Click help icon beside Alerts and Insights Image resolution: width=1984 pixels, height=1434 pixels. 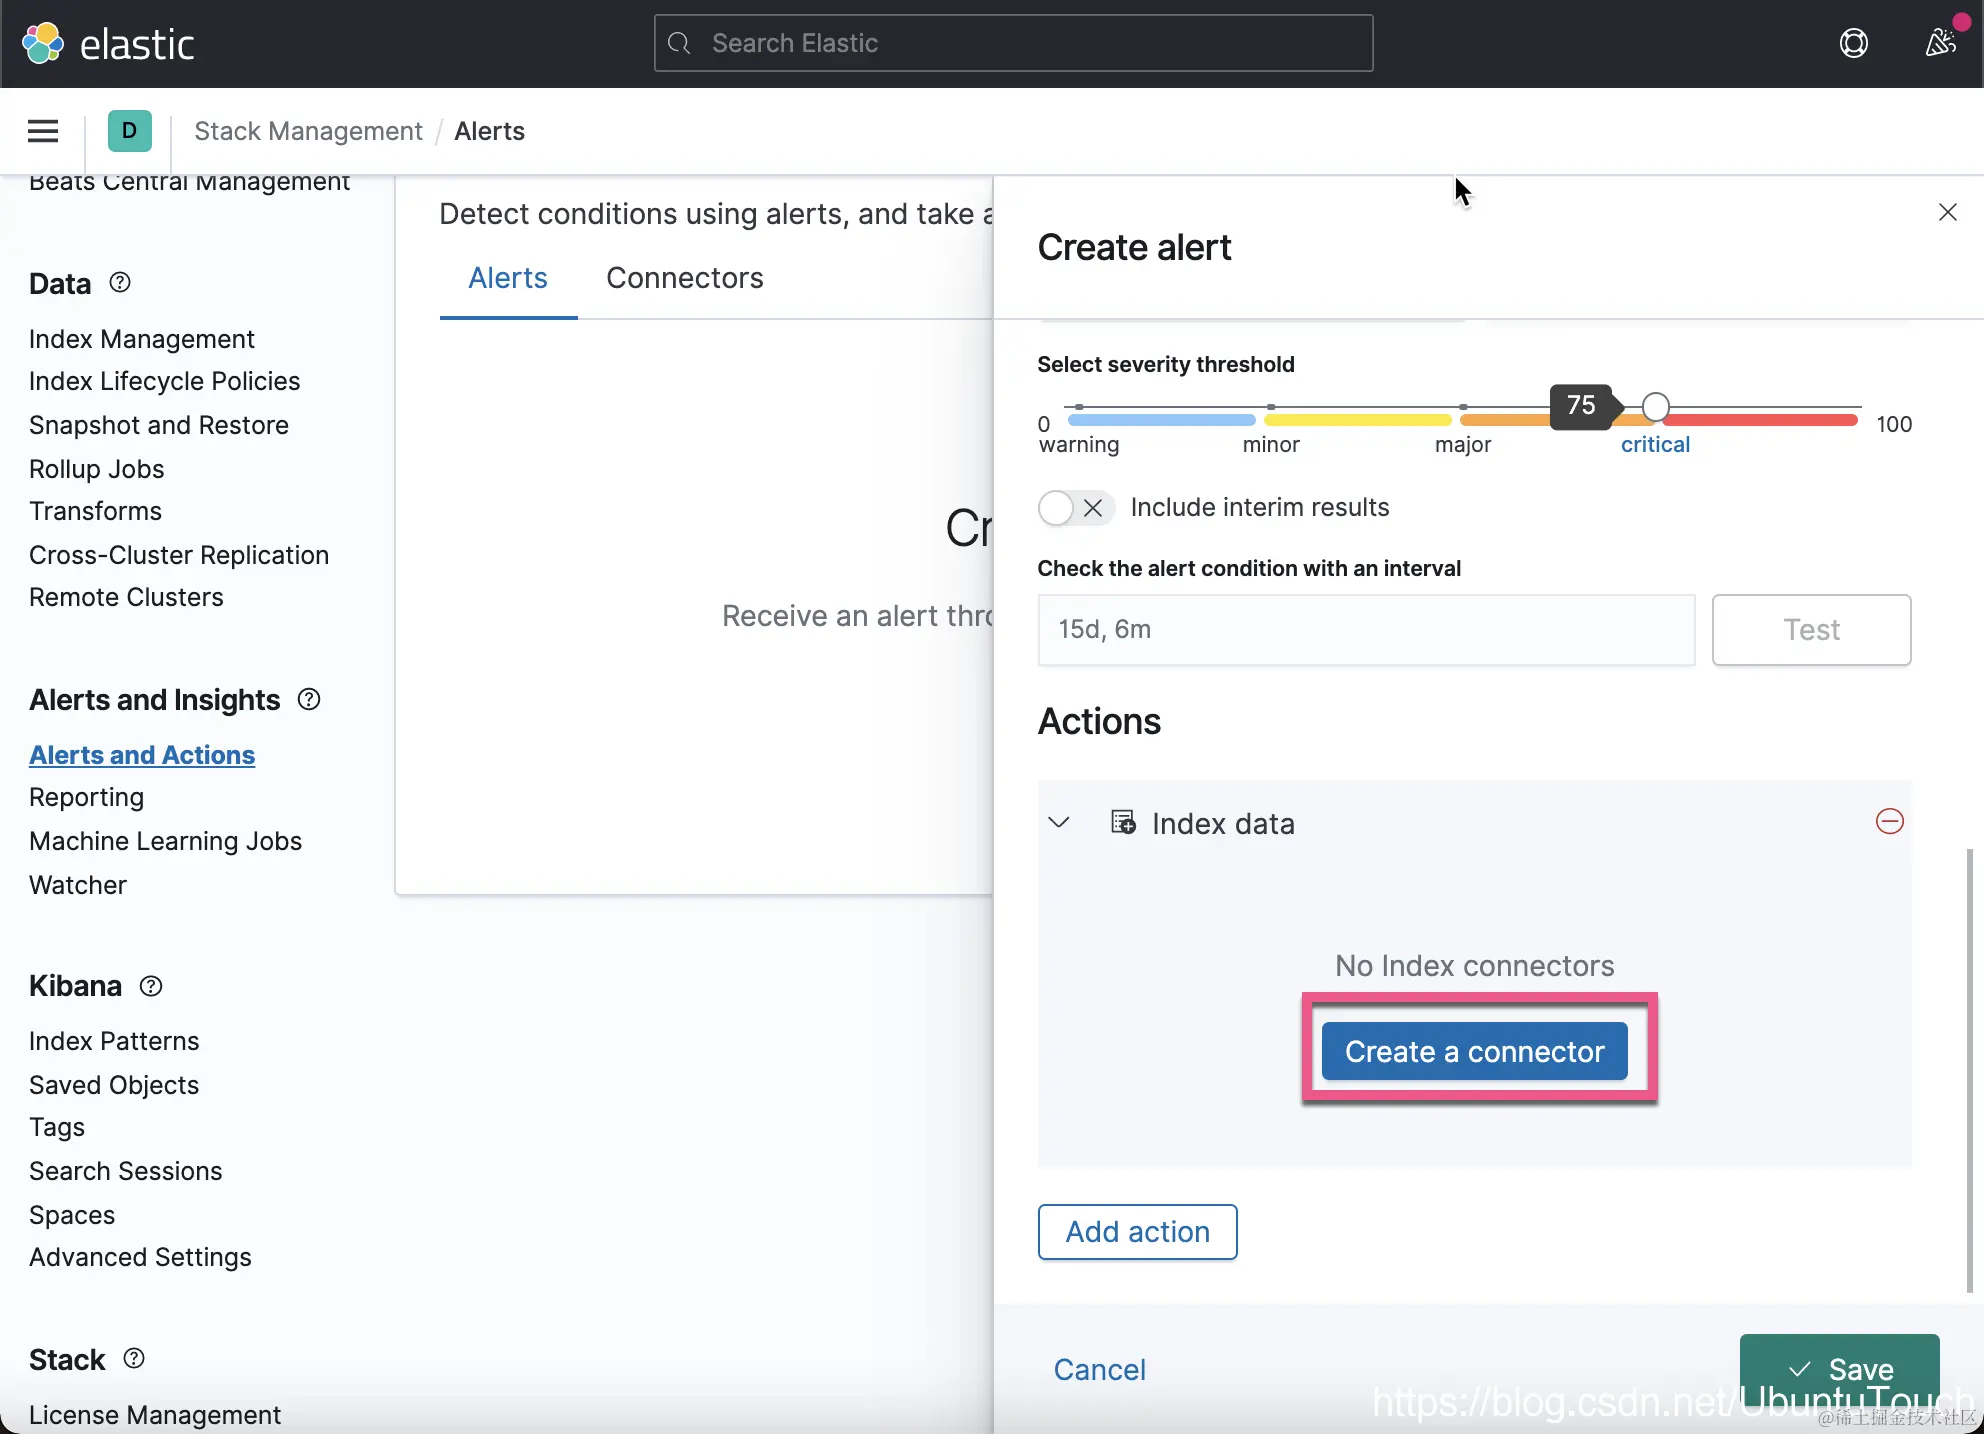point(309,700)
